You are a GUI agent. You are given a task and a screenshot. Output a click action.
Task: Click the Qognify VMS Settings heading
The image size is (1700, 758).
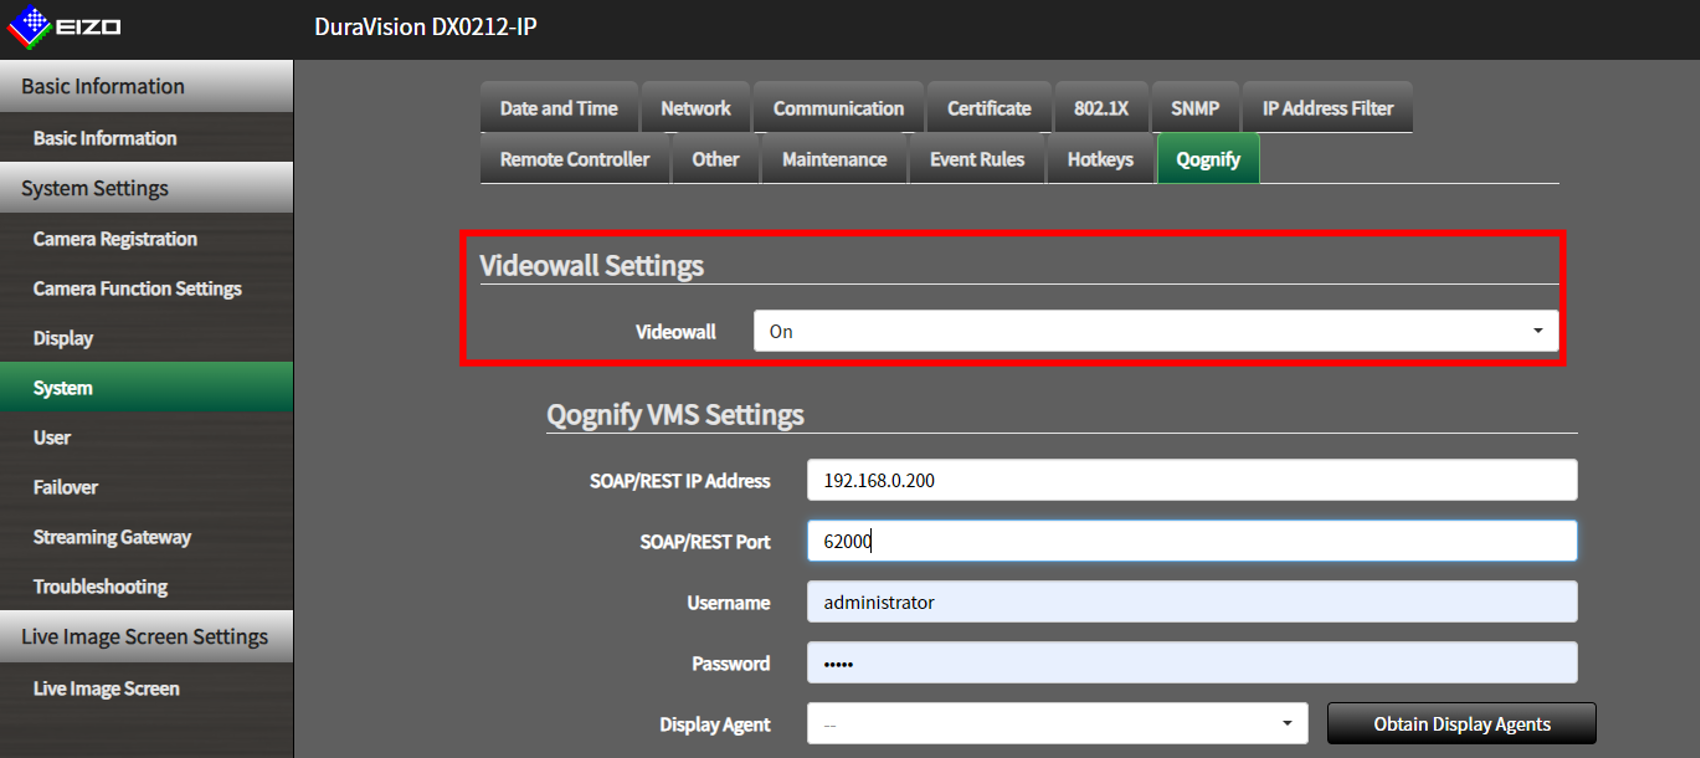pyautogui.click(x=675, y=414)
